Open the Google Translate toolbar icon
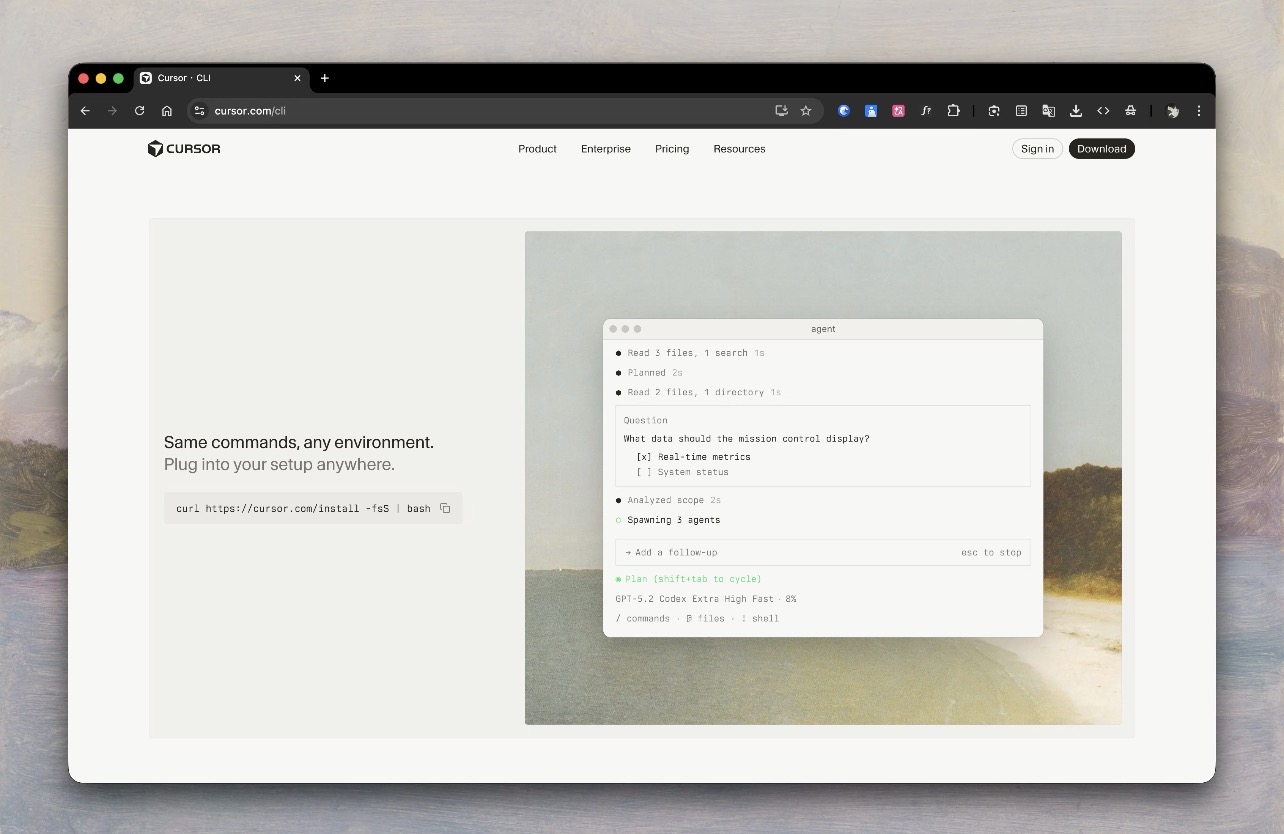 click(x=1048, y=111)
